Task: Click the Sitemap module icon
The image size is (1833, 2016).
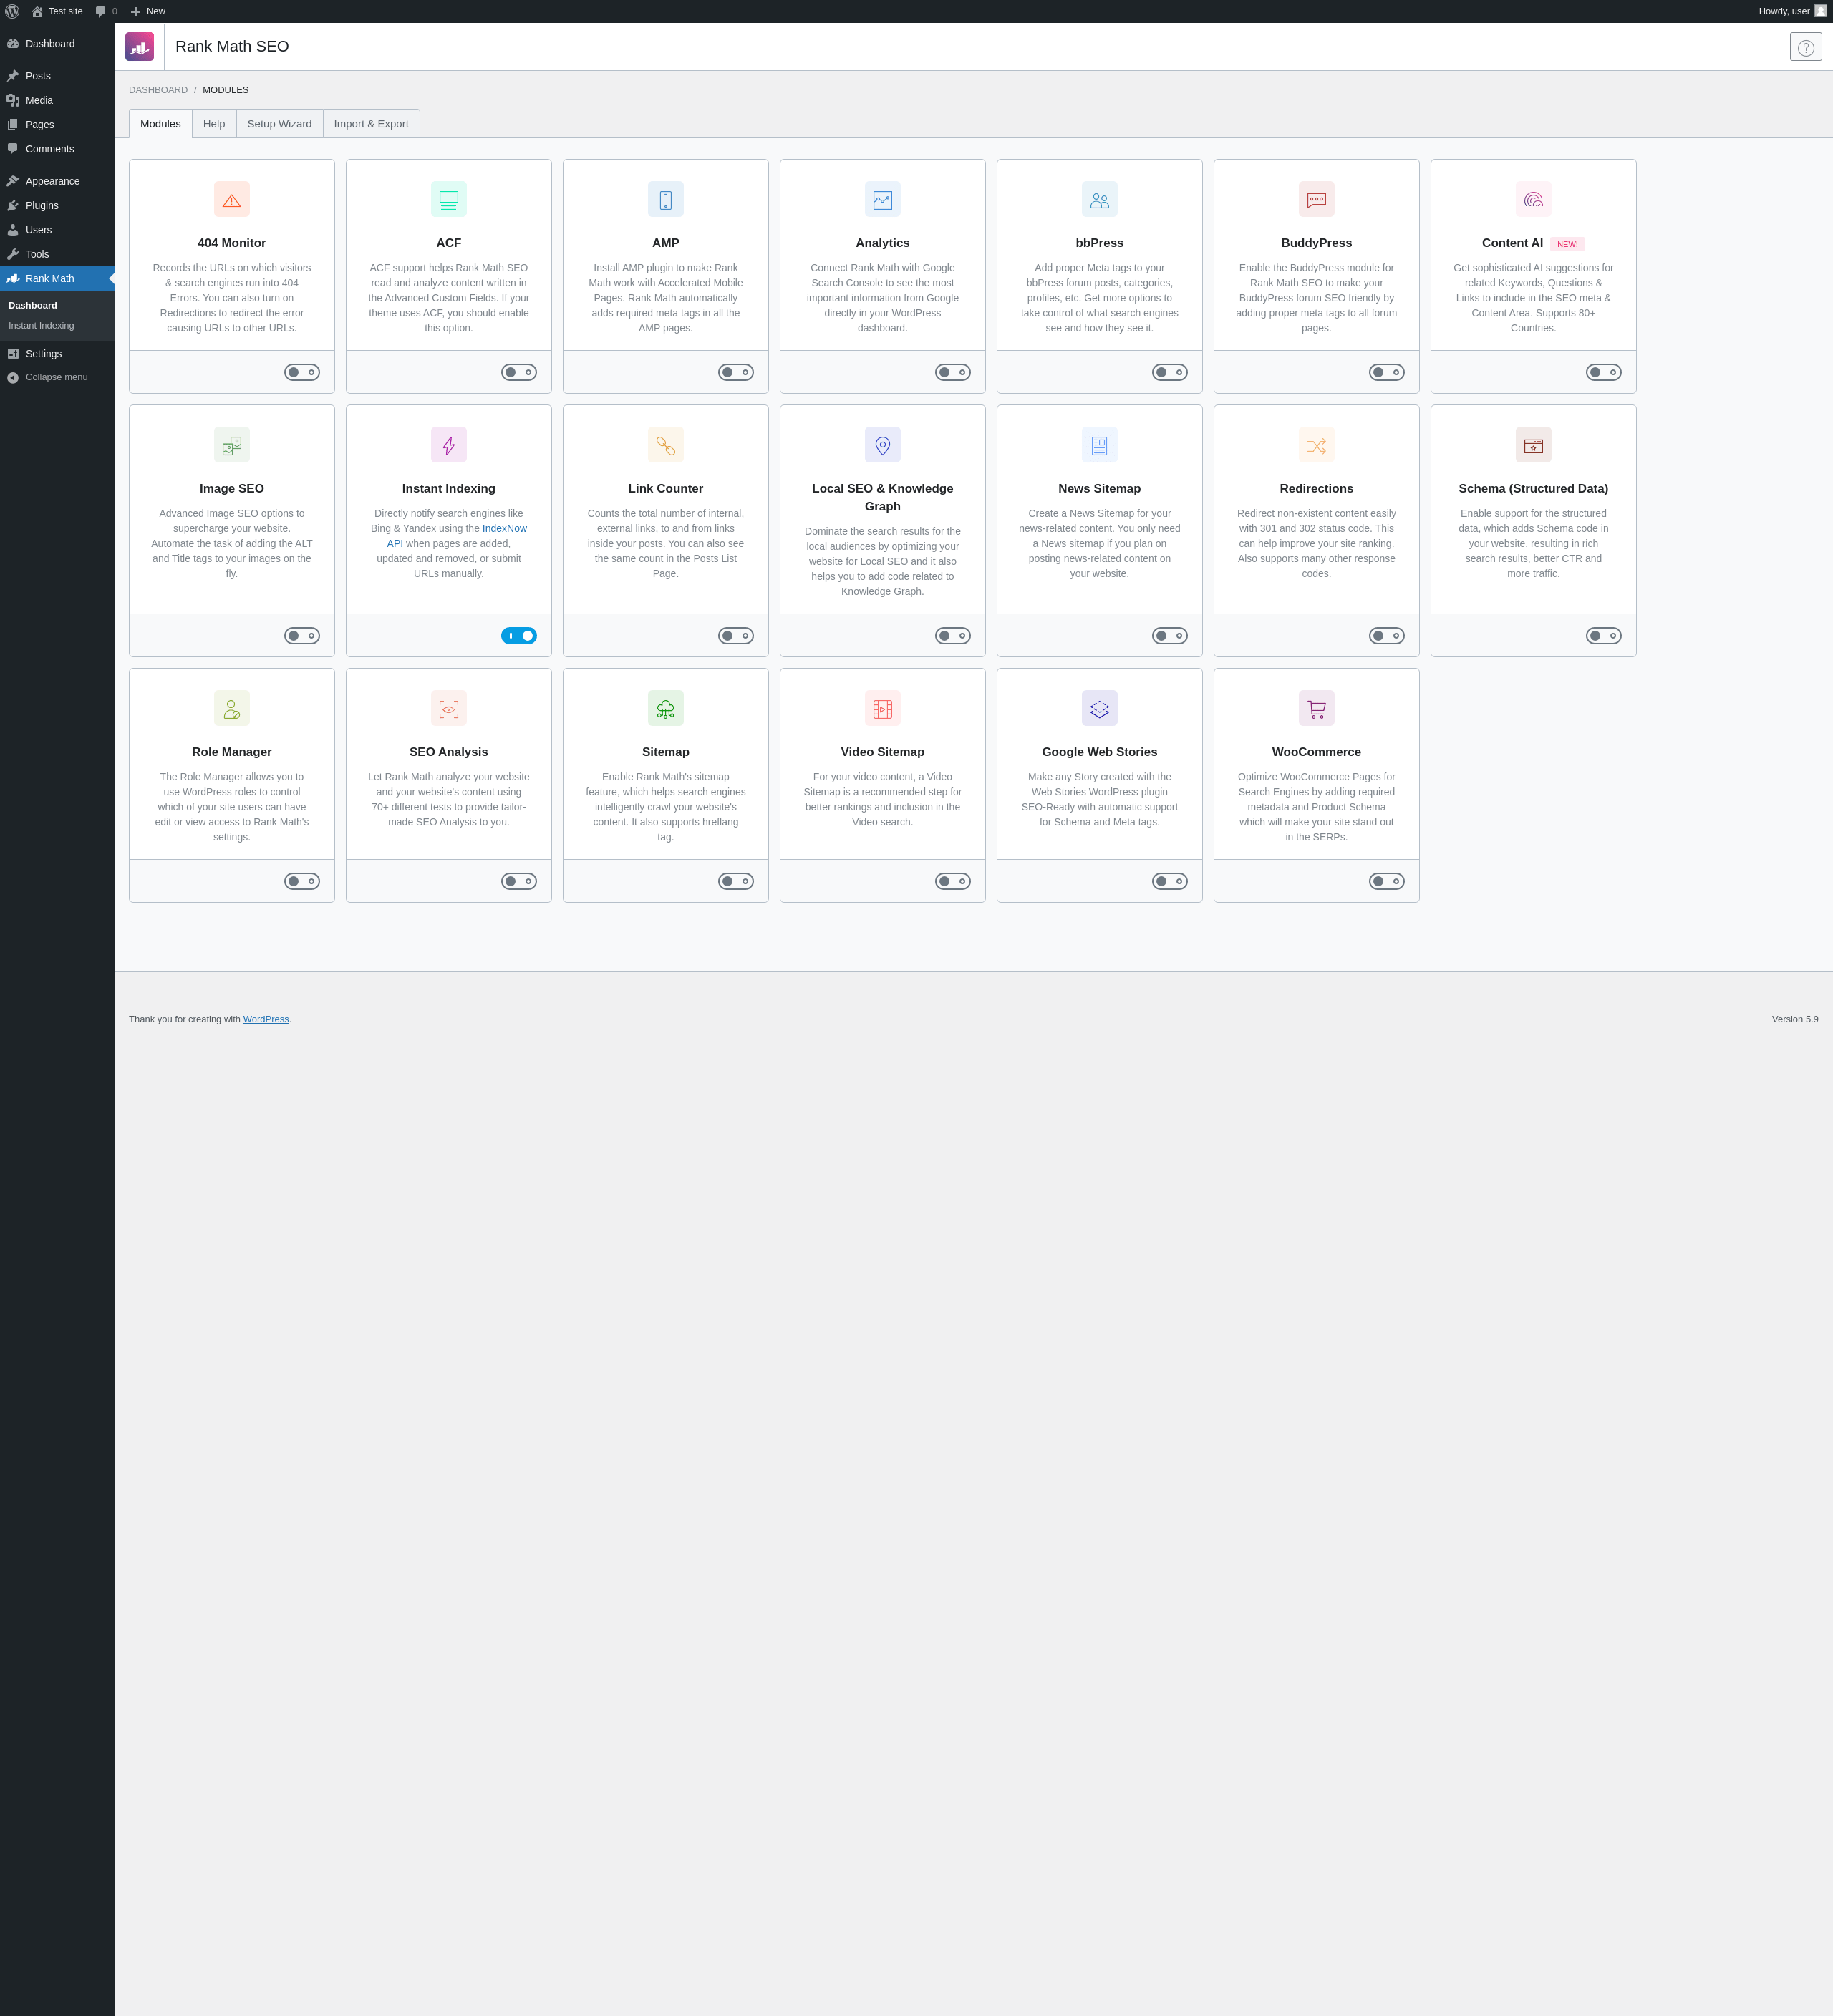Action: point(665,708)
